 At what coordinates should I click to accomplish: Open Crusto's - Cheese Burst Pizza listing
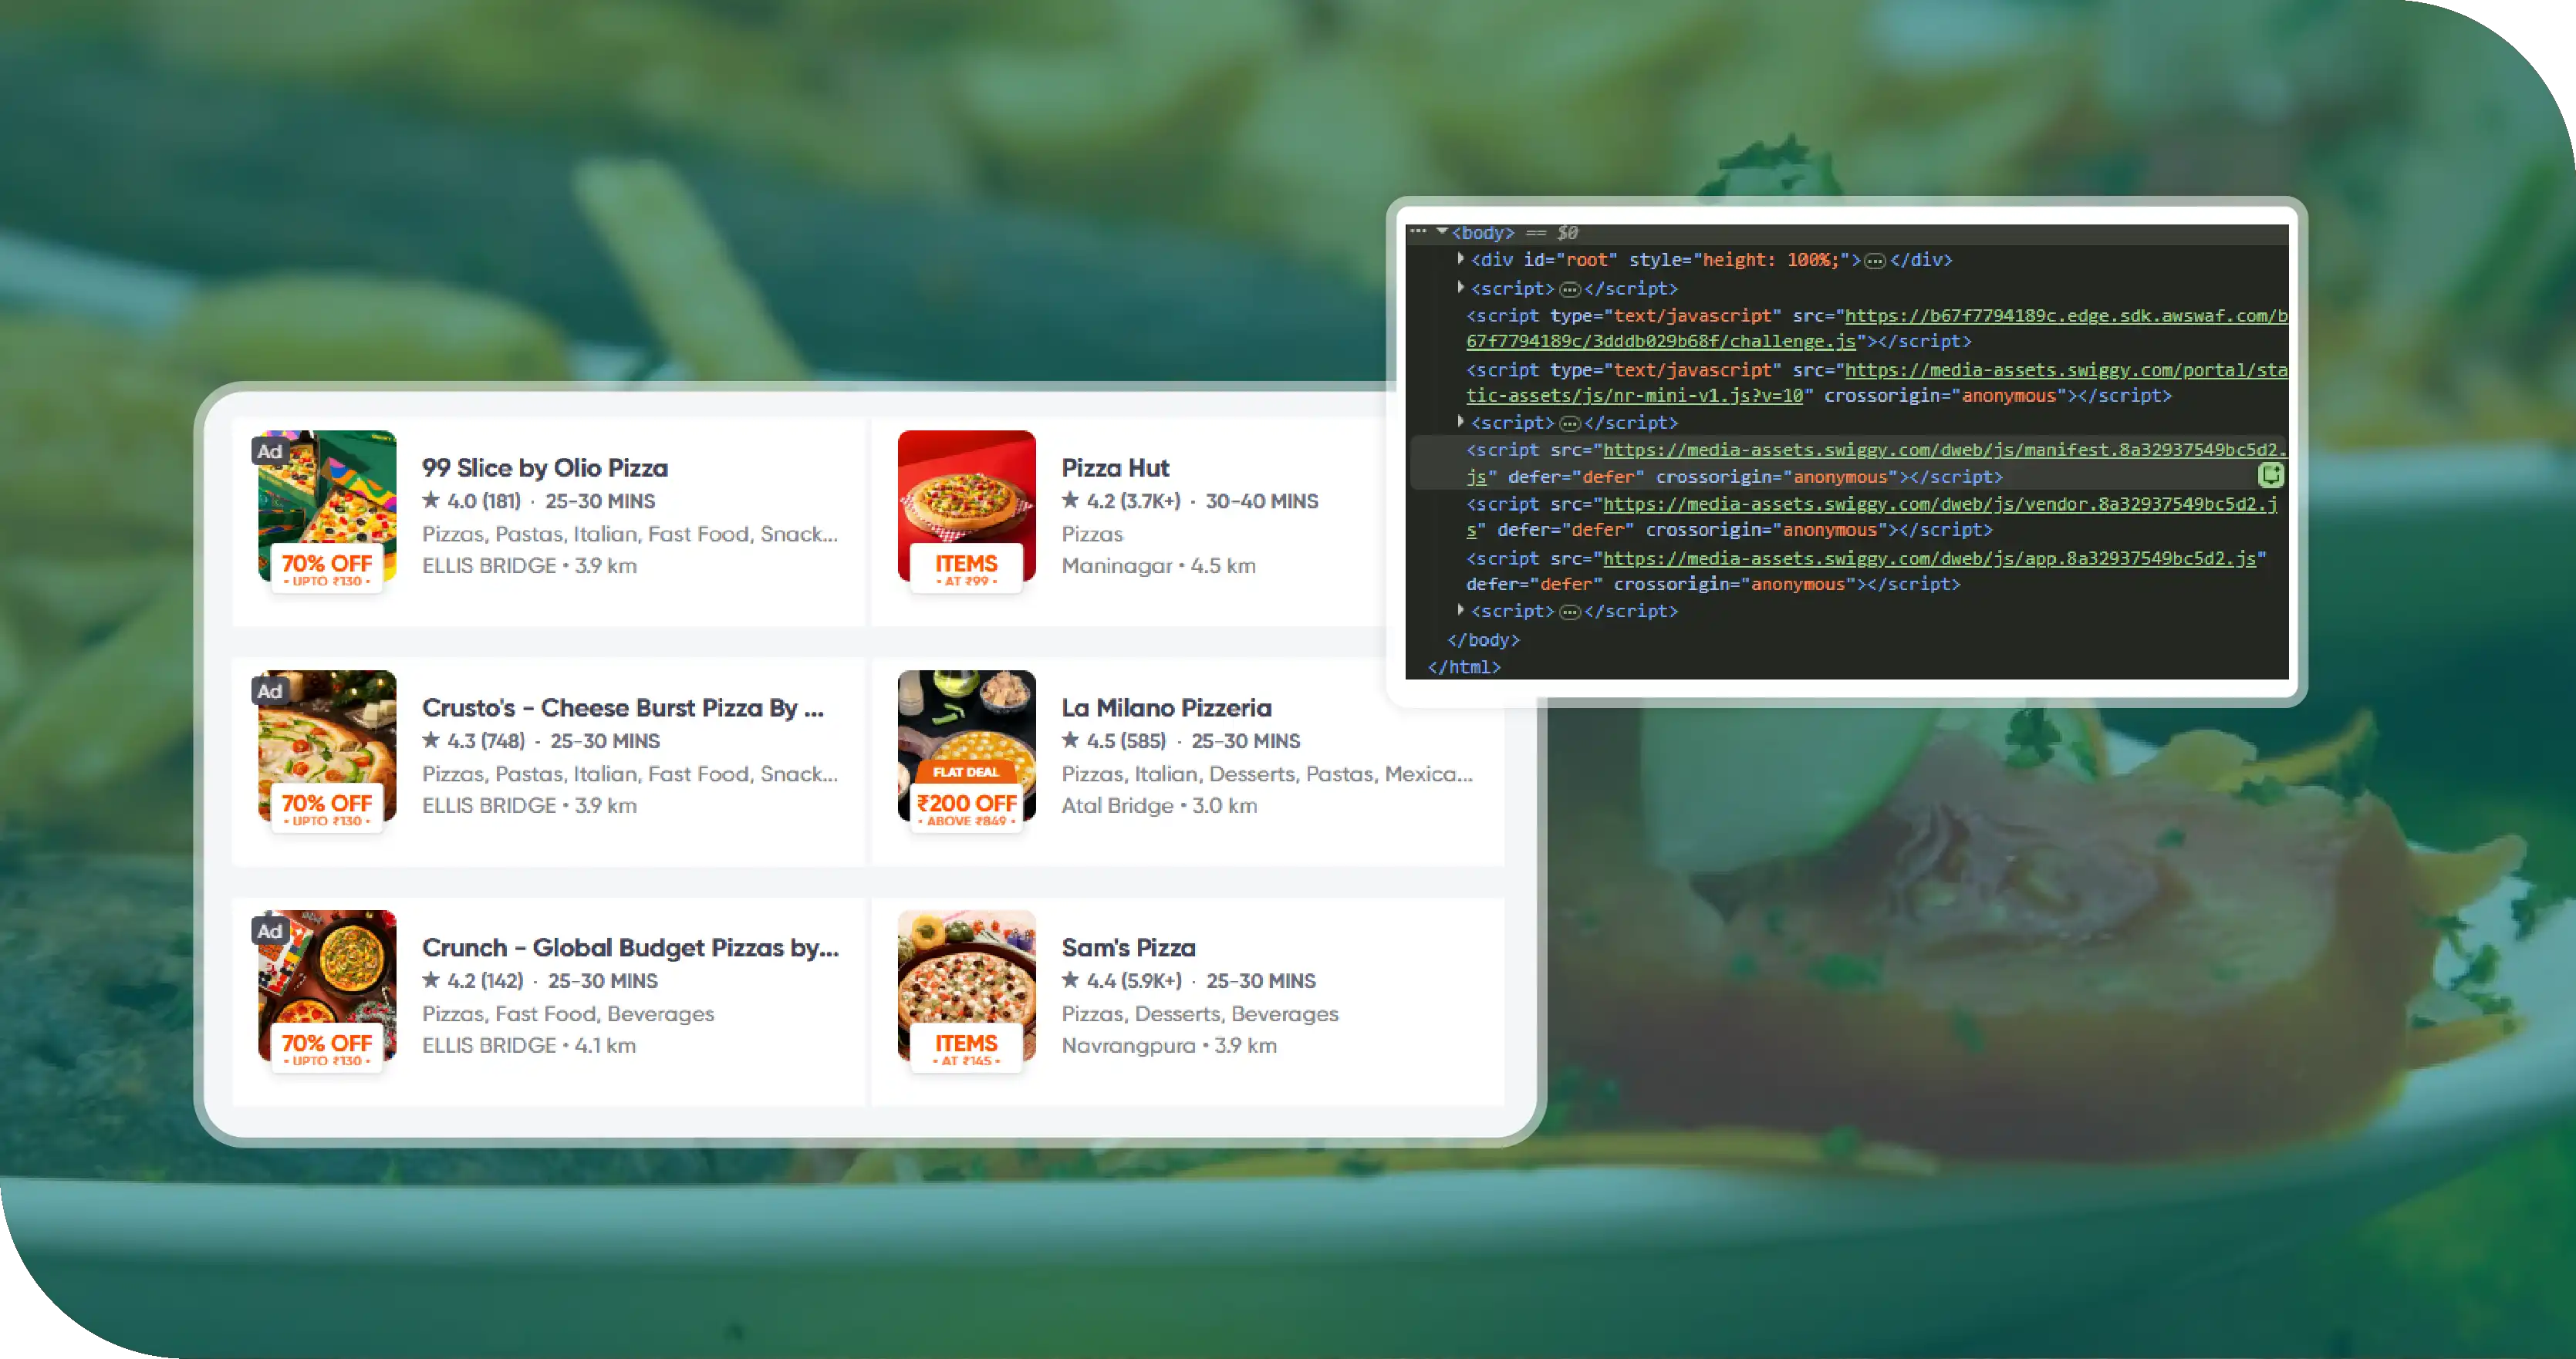[622, 707]
